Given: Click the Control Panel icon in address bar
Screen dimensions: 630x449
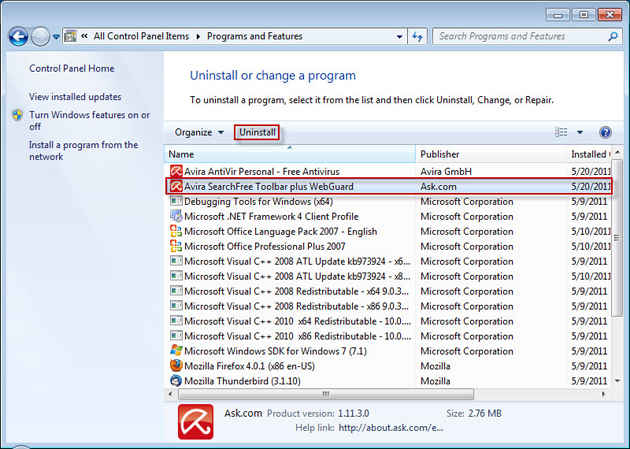Looking at the screenshot, I should (70, 37).
